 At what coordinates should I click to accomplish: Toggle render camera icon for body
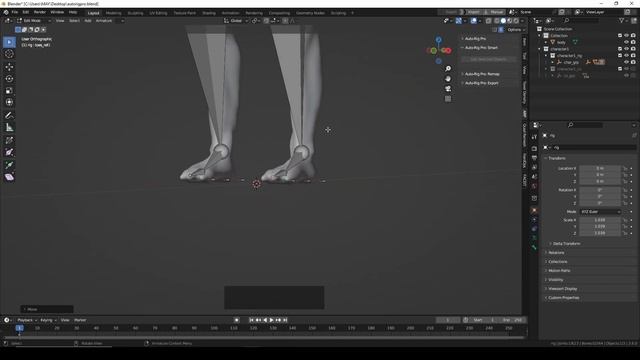pyautogui.click(x=633, y=42)
